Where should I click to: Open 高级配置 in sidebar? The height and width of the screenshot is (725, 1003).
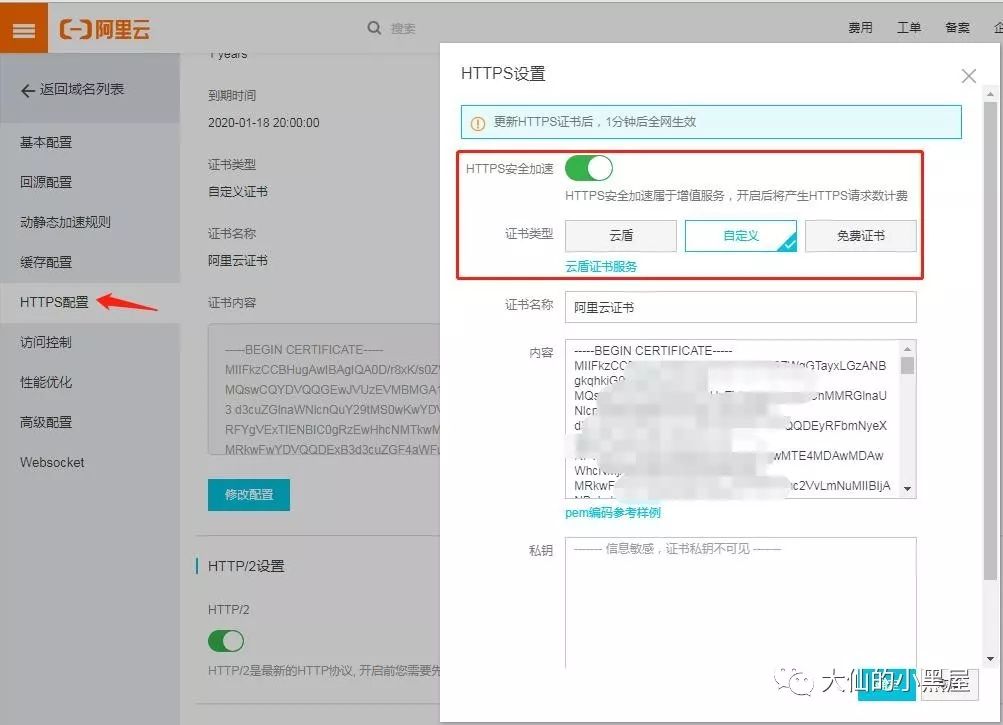pos(46,422)
